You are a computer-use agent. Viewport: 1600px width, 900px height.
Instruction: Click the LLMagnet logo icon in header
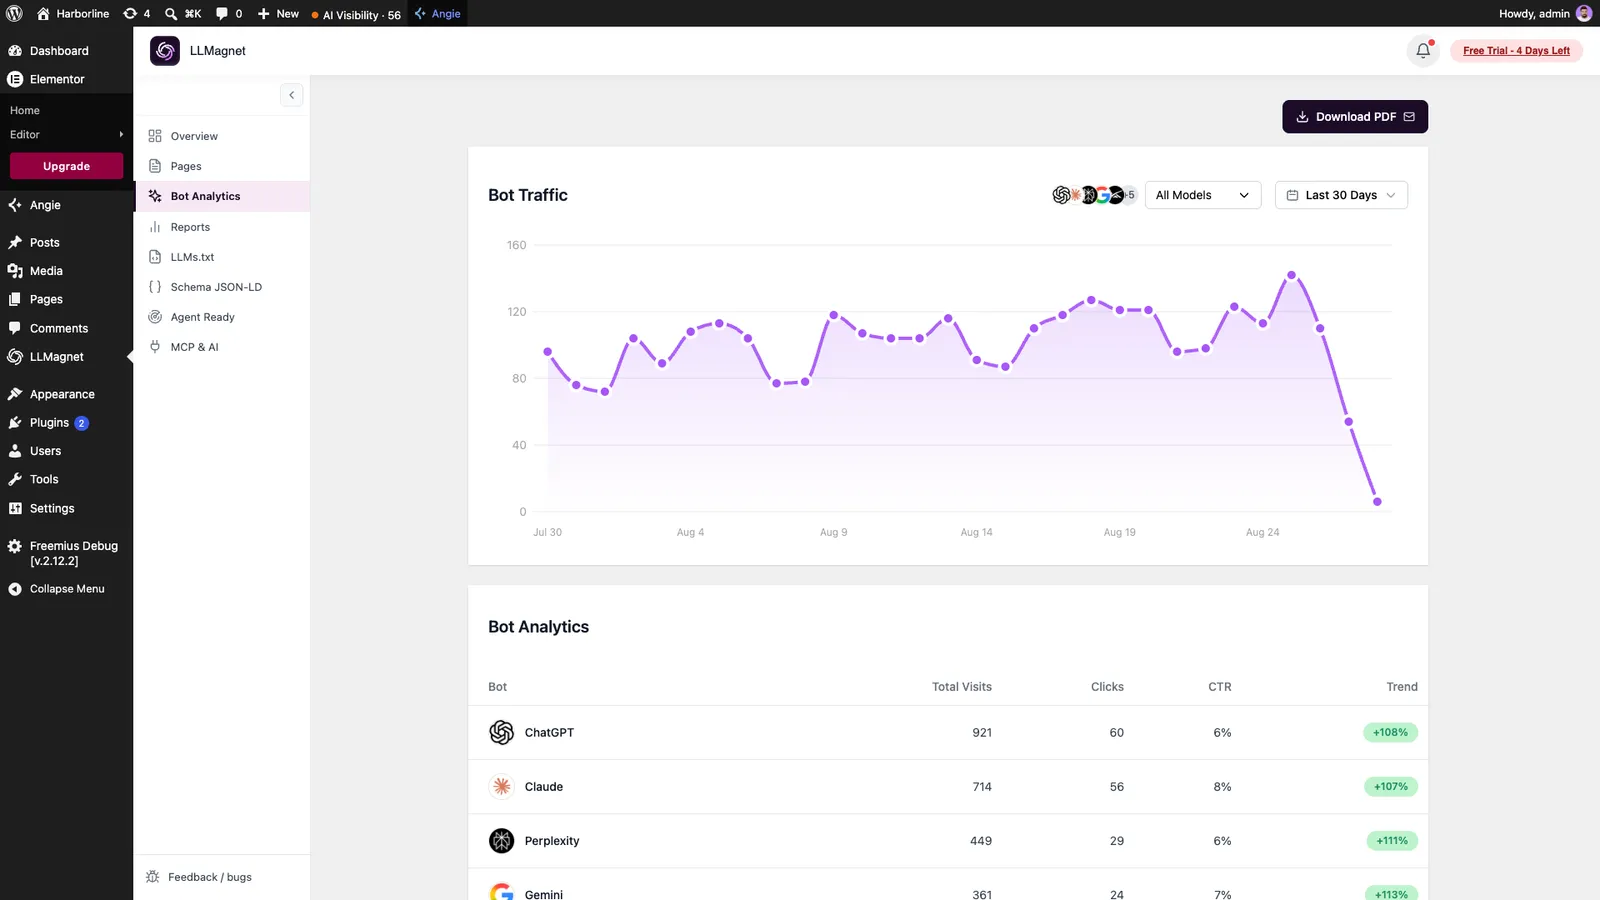click(165, 51)
